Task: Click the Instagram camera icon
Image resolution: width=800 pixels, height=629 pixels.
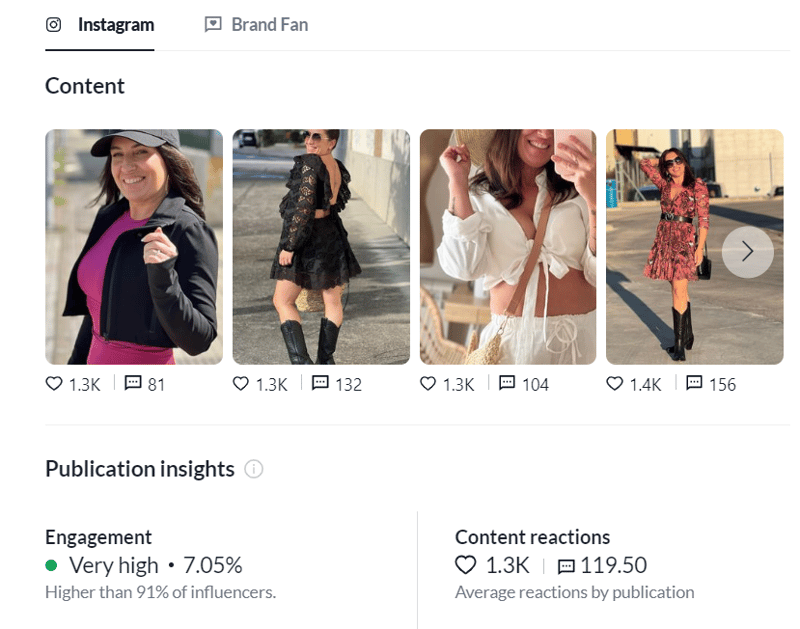Action: pos(52,24)
